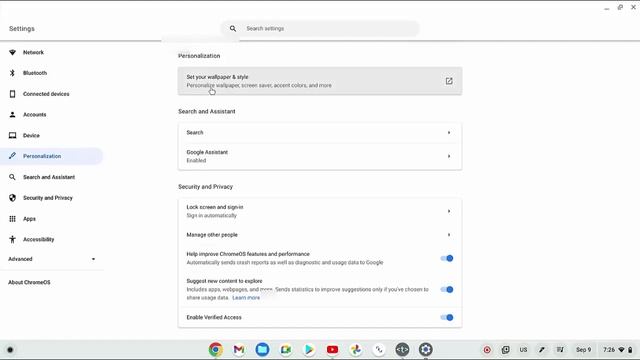The image size is (640, 360).
Task: Expand the Advanced section arrow
Action: pyautogui.click(x=93, y=259)
